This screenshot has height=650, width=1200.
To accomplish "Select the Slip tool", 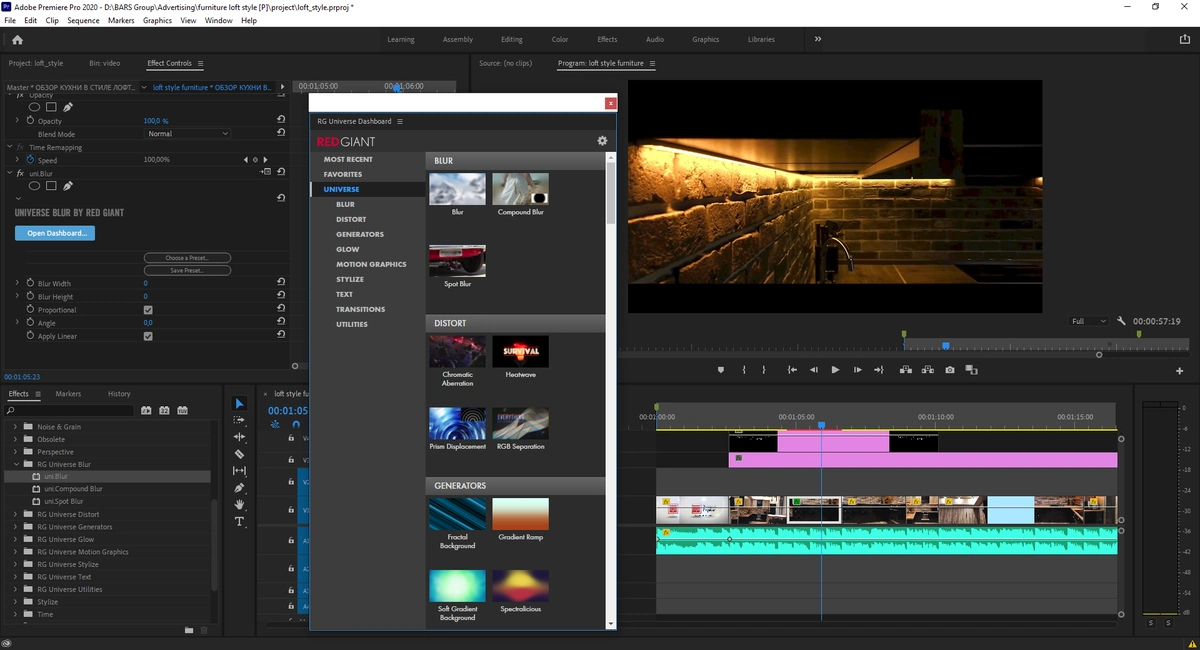I will pos(239,471).
